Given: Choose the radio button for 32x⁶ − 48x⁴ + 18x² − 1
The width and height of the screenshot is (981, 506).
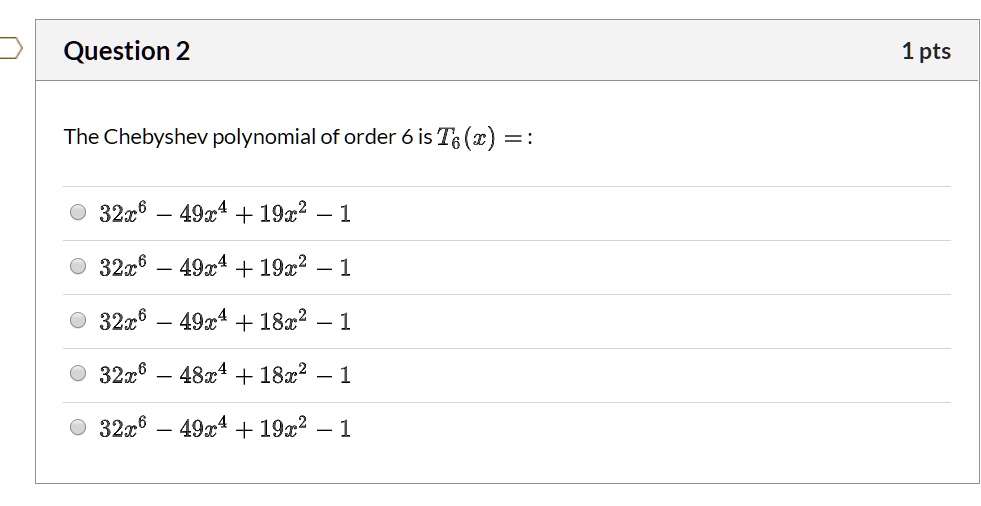Looking at the screenshot, I should (78, 373).
